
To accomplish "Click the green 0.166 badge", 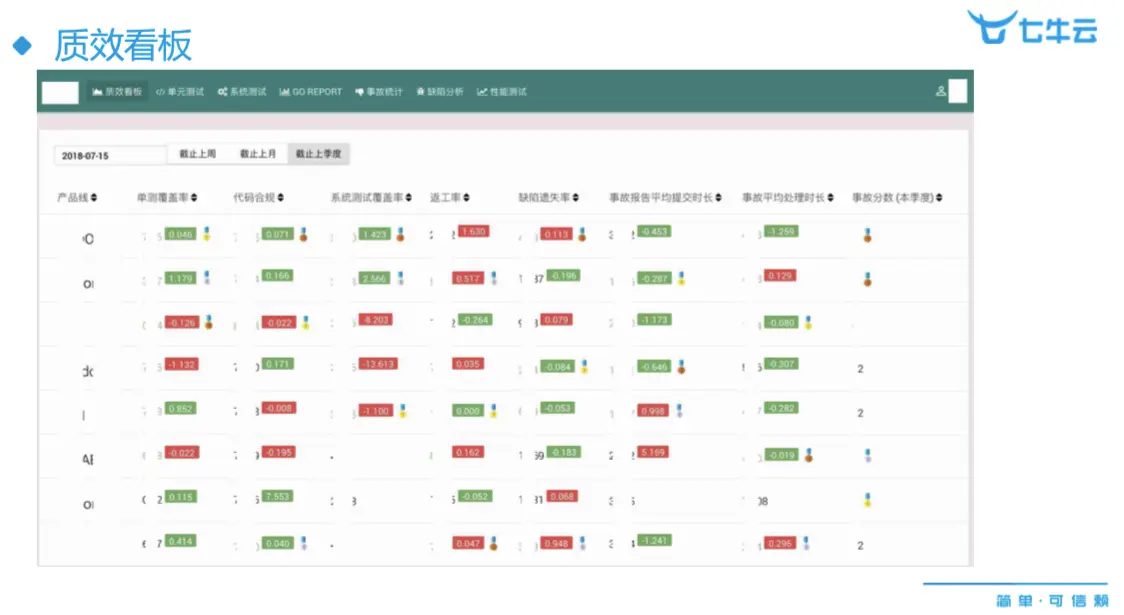I will [277, 276].
